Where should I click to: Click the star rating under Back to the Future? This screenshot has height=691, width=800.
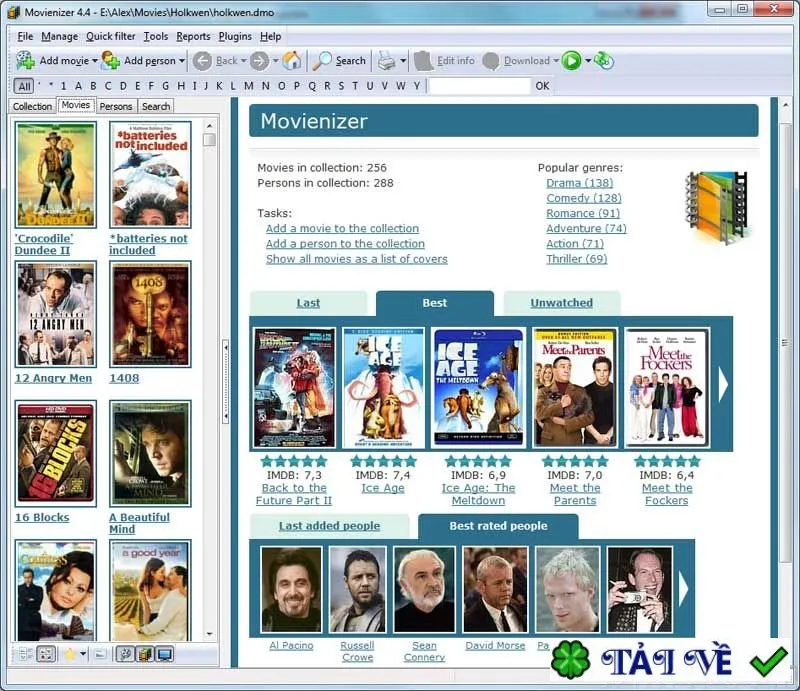tap(294, 462)
